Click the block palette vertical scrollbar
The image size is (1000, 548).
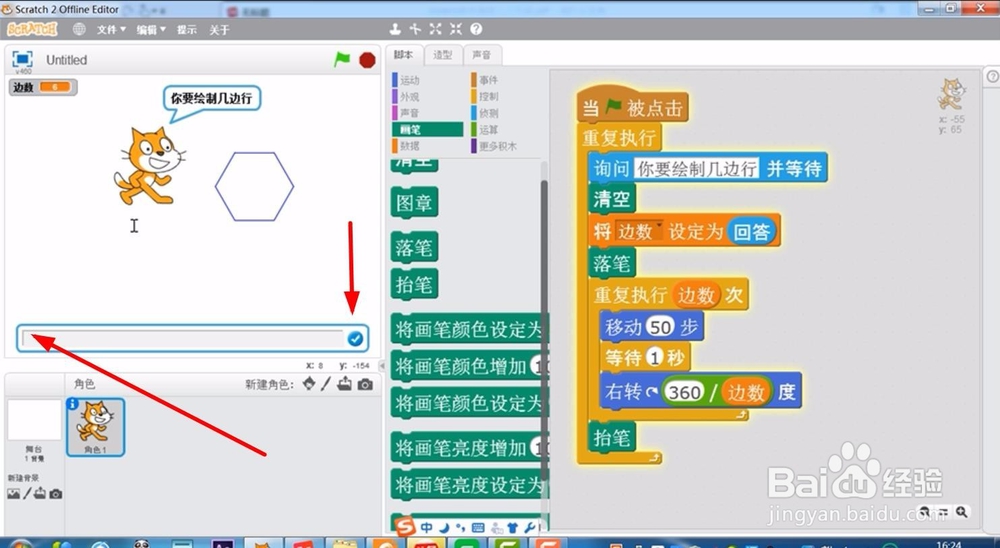pyautogui.click(x=544, y=332)
